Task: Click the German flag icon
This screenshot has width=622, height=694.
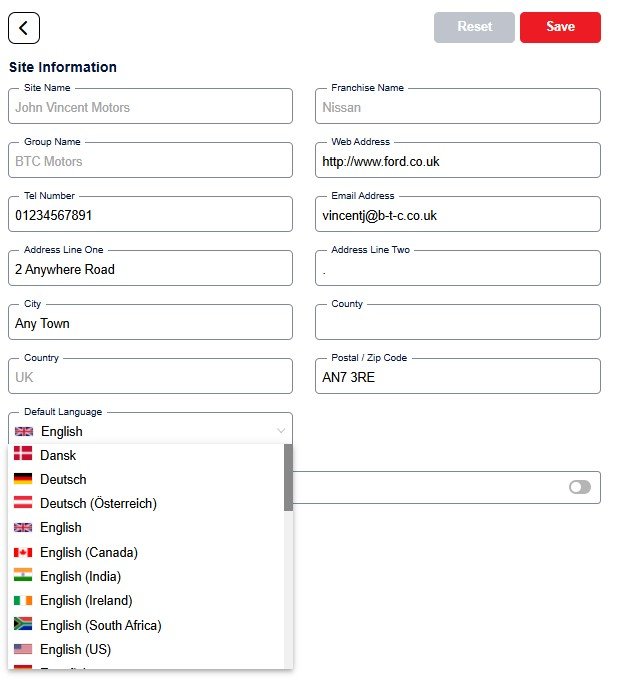Action: click(x=23, y=479)
